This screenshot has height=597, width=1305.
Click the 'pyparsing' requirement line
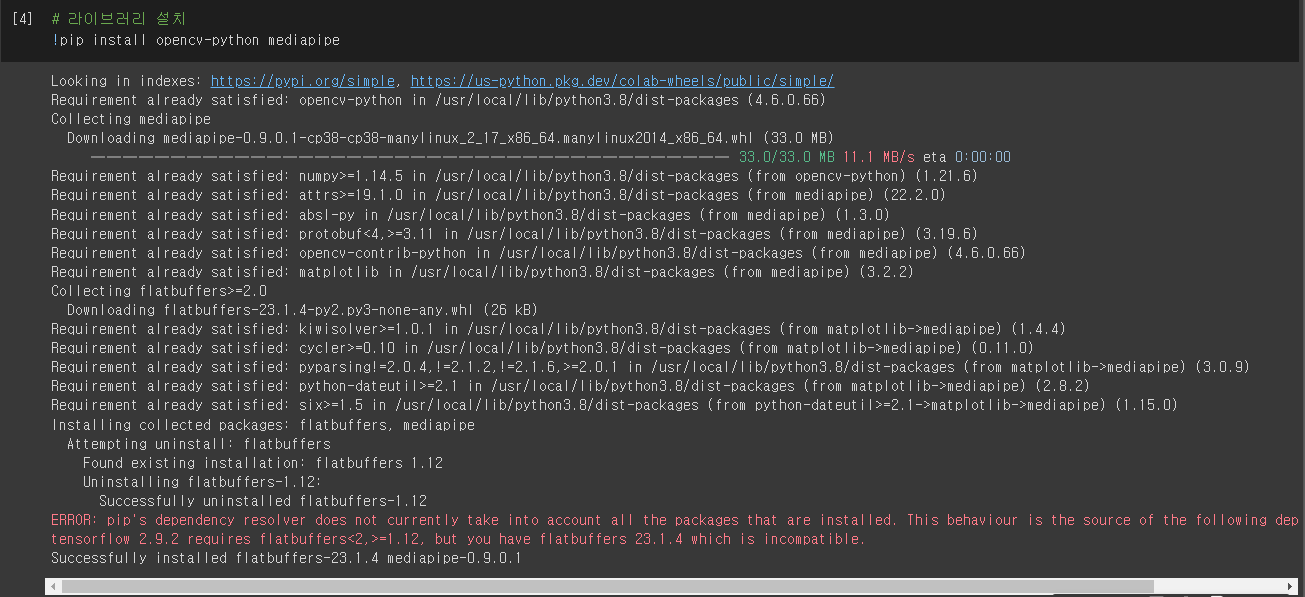pyautogui.click(x=650, y=366)
